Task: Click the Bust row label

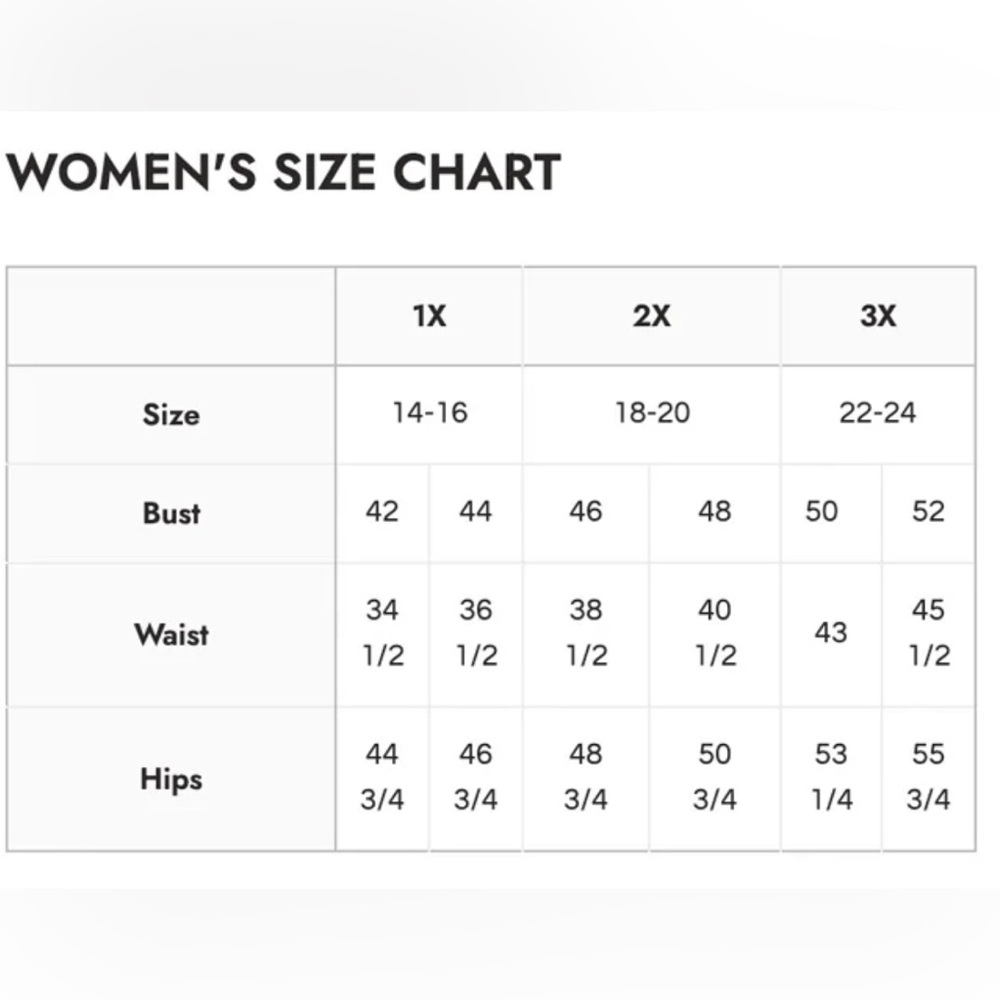Action: click(x=171, y=513)
